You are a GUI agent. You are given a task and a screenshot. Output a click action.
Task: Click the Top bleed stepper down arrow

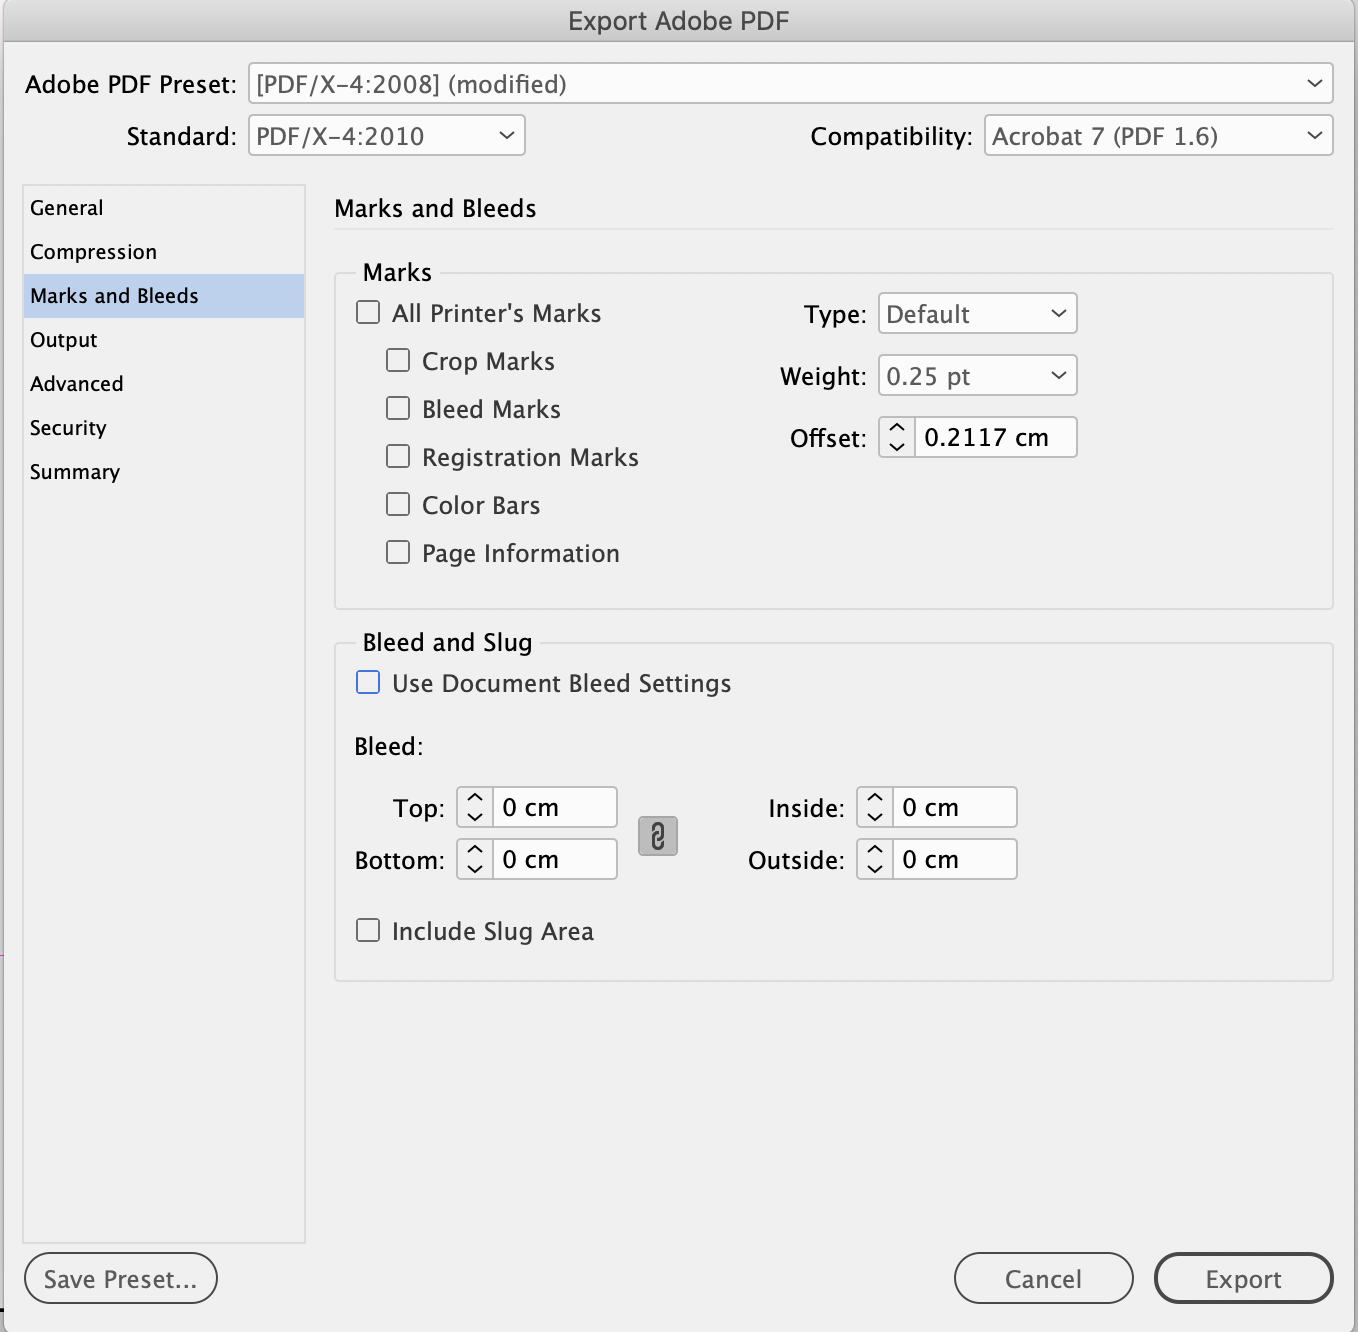[474, 815]
